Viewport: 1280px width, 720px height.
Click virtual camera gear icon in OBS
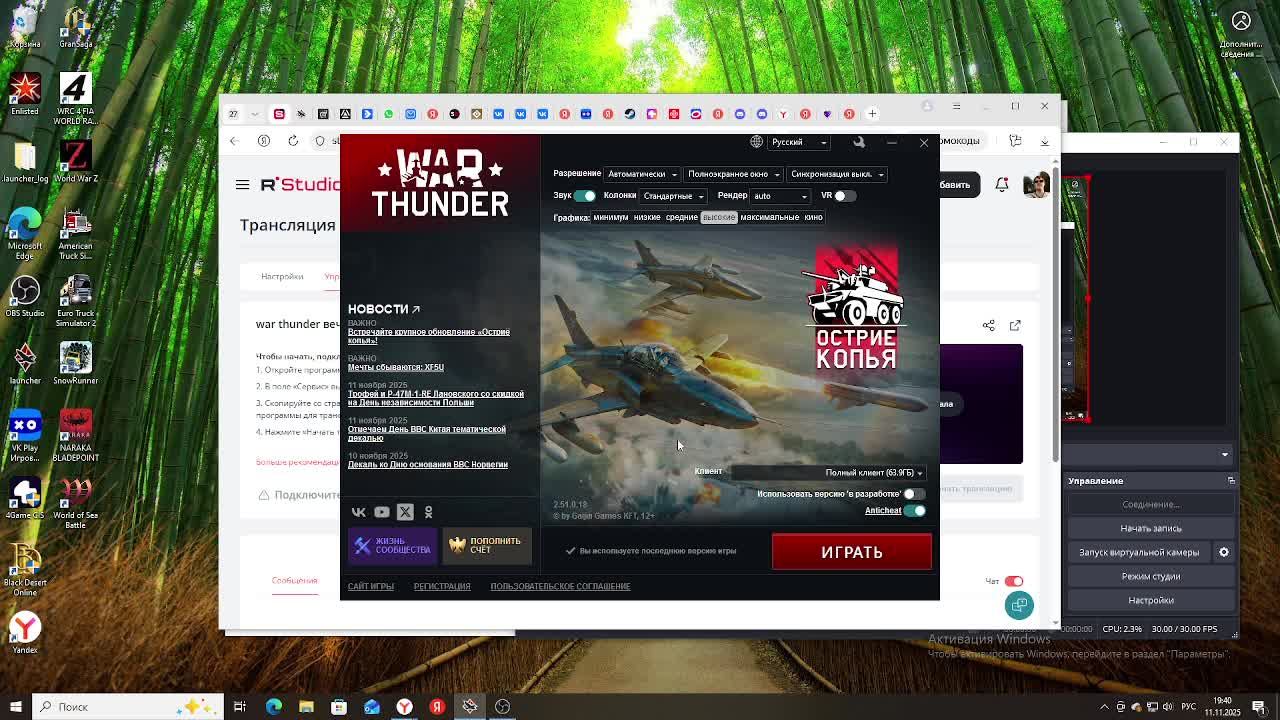click(x=1223, y=552)
